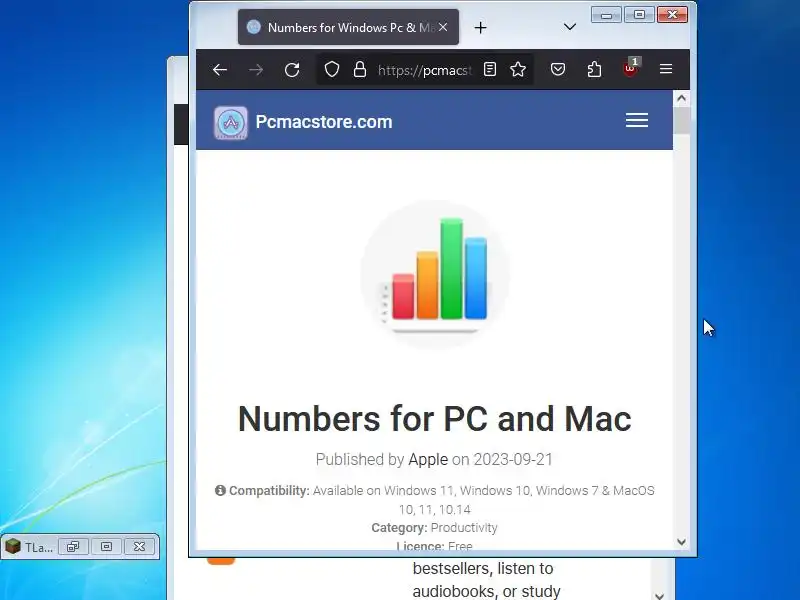Bookmark this page with the star
Viewport: 800px width, 600px height.
[518, 69]
